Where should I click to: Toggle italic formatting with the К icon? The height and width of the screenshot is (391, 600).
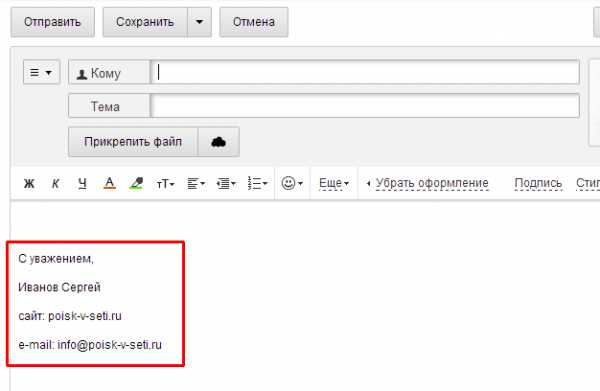[x=55, y=184]
